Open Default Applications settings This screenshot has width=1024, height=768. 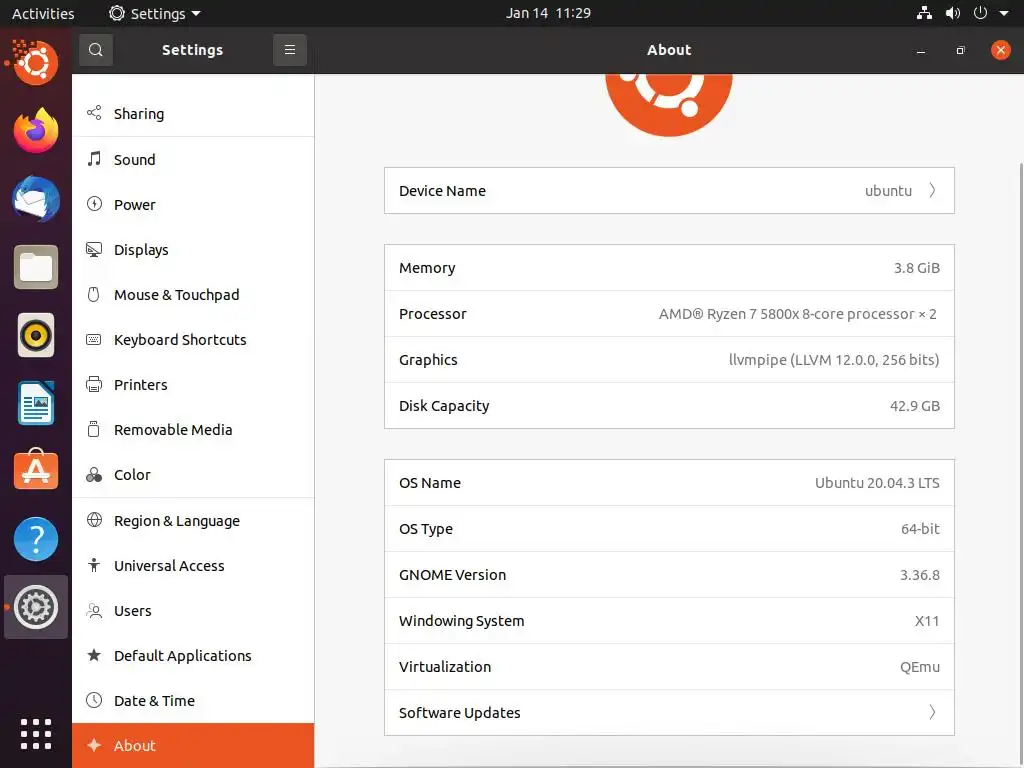193,656
